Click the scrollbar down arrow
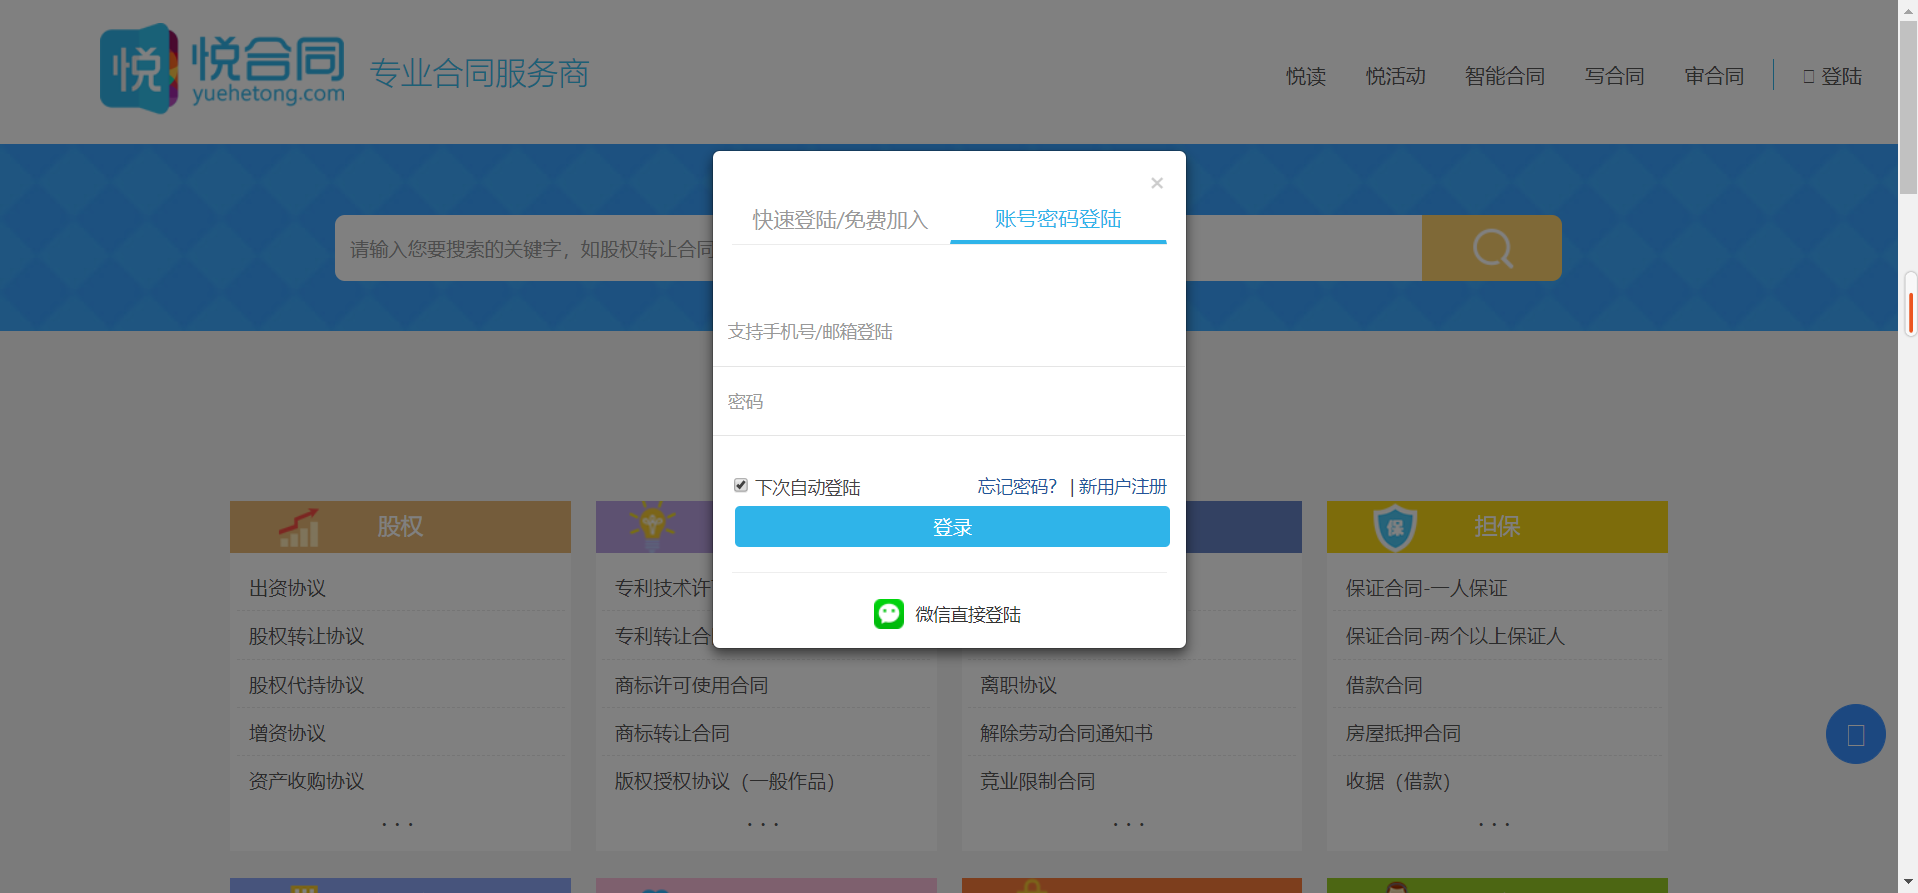The width and height of the screenshot is (1918, 893). 1908,883
